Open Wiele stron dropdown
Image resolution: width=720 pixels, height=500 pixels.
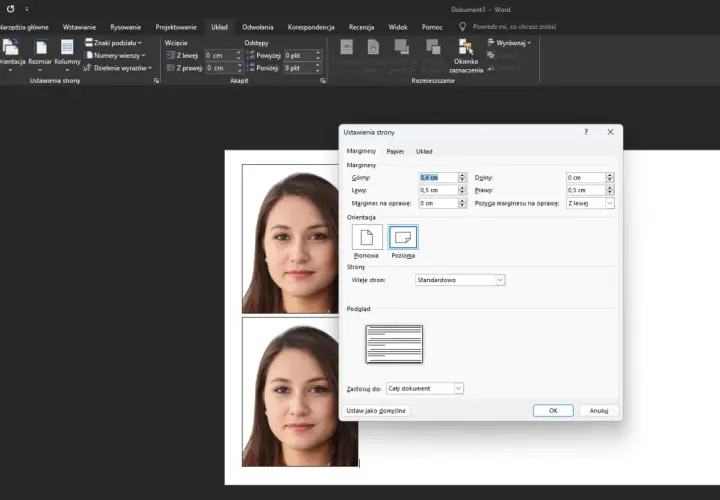460,280
